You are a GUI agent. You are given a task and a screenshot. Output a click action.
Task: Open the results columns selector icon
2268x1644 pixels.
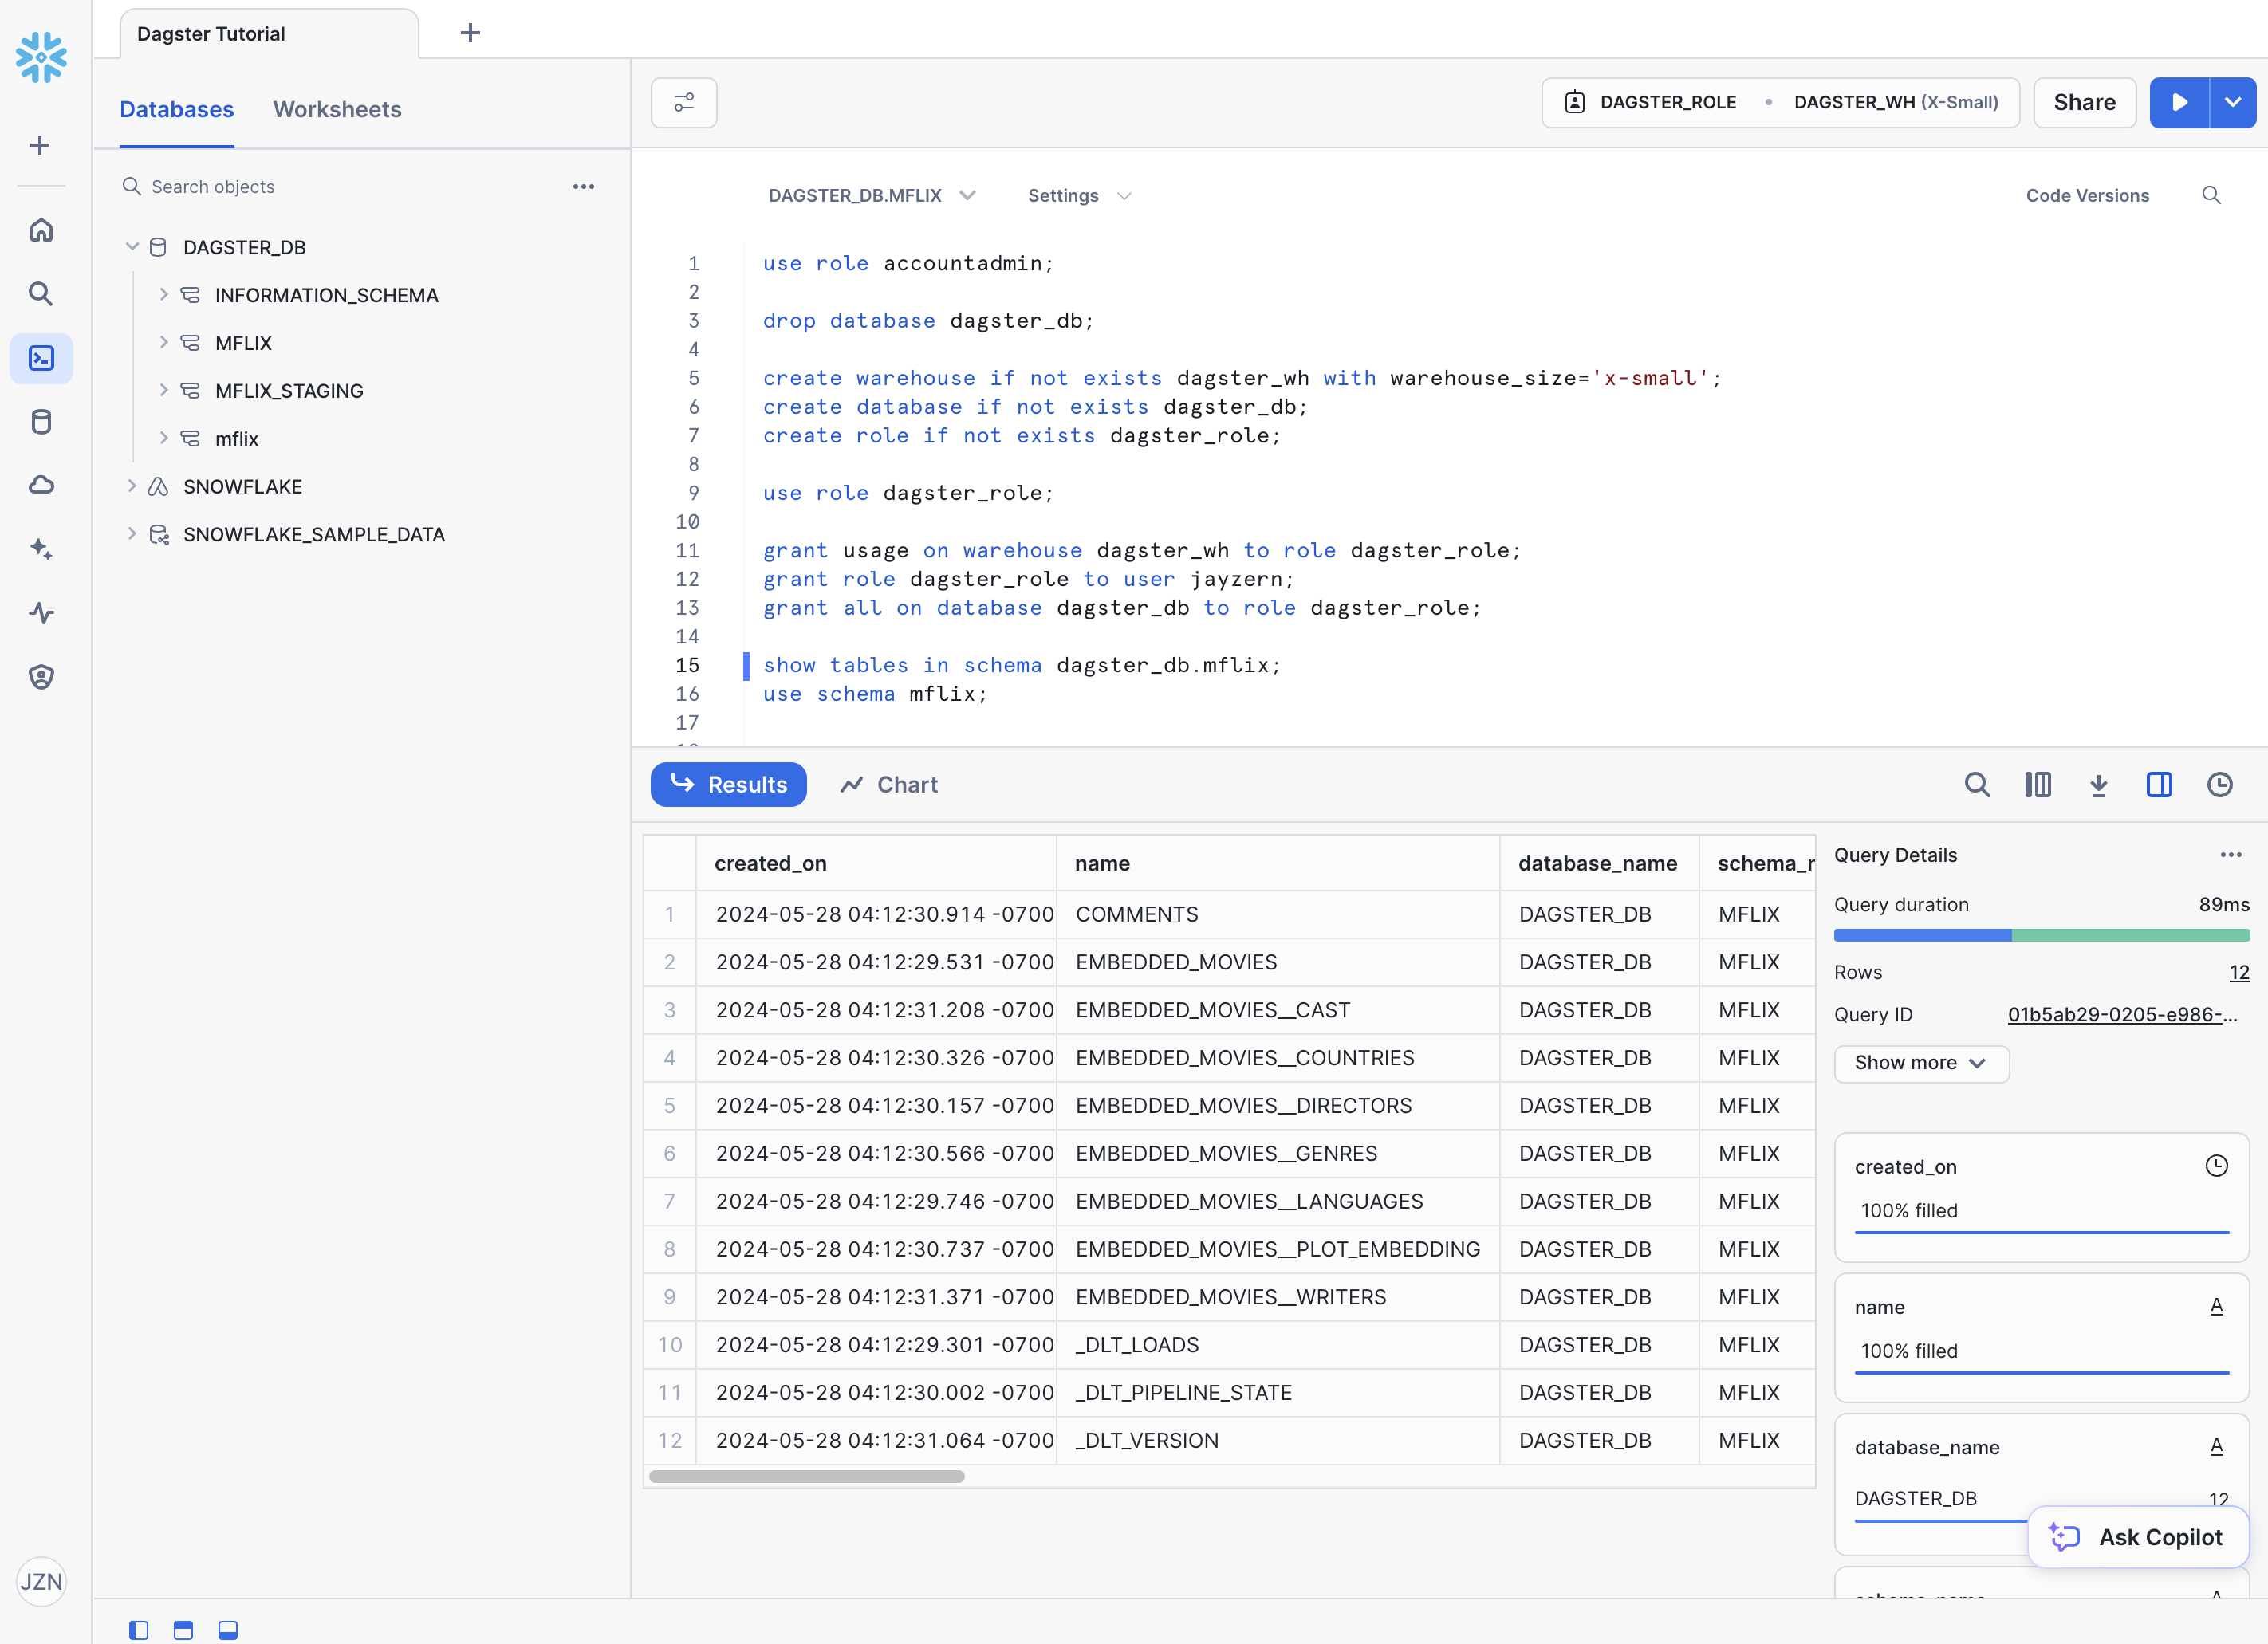[2038, 785]
